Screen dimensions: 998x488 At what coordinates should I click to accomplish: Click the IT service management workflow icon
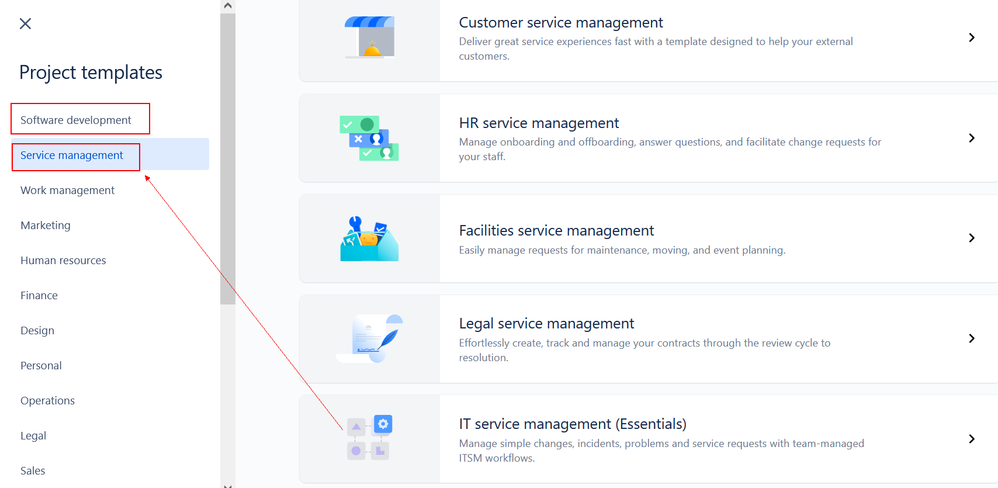(x=369, y=437)
